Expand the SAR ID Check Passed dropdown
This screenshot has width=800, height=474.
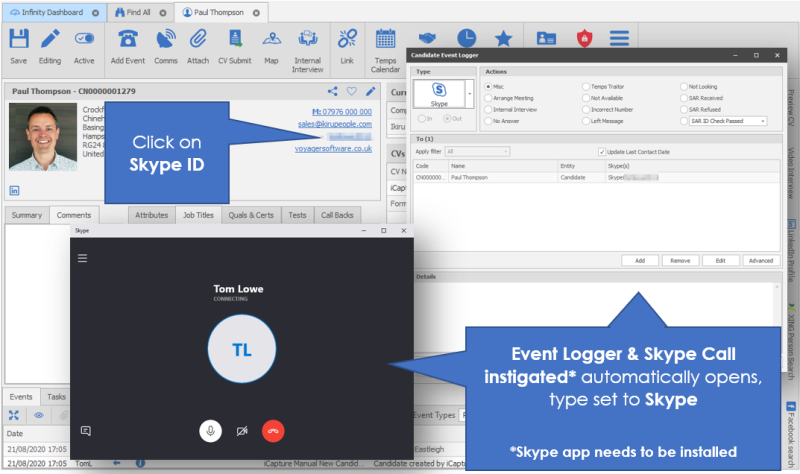(762, 120)
